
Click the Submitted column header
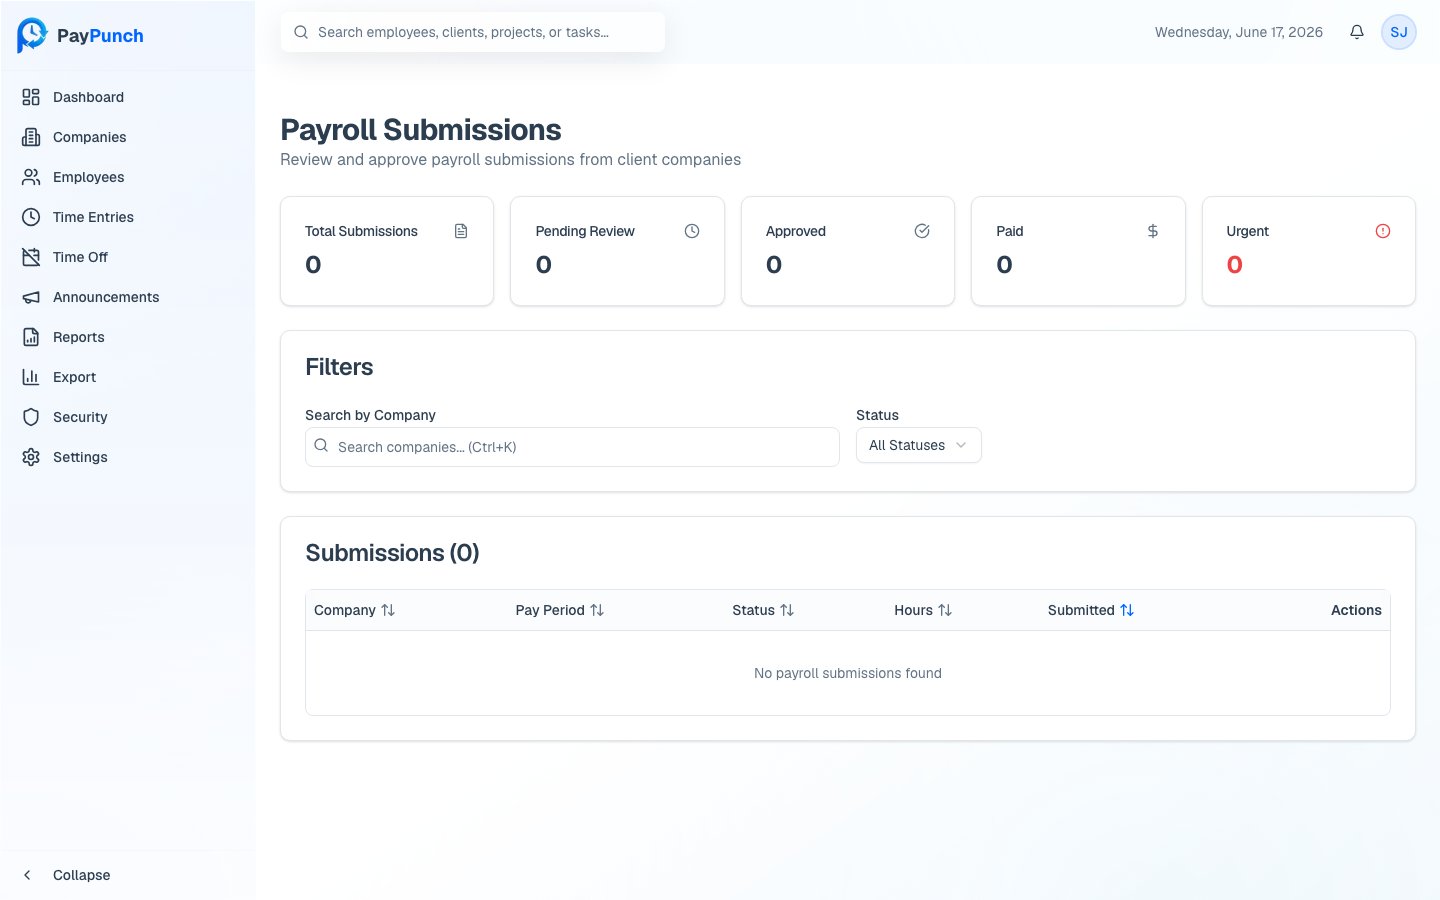pyautogui.click(x=1081, y=610)
